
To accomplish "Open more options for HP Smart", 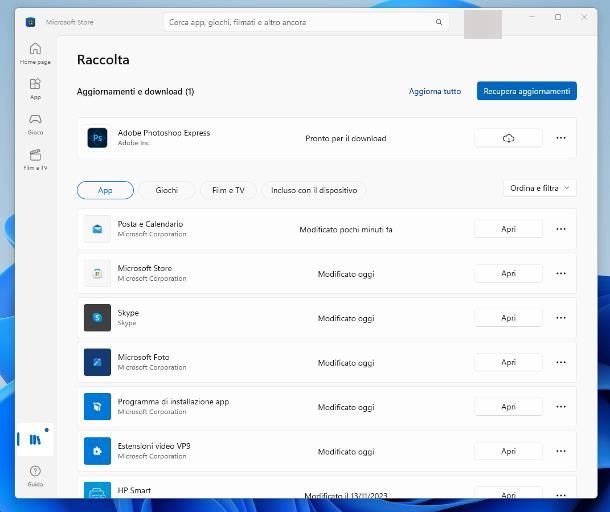I will [x=561, y=495].
